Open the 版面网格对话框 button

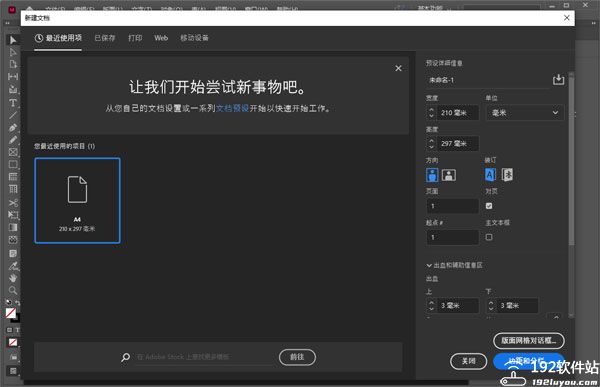529,340
